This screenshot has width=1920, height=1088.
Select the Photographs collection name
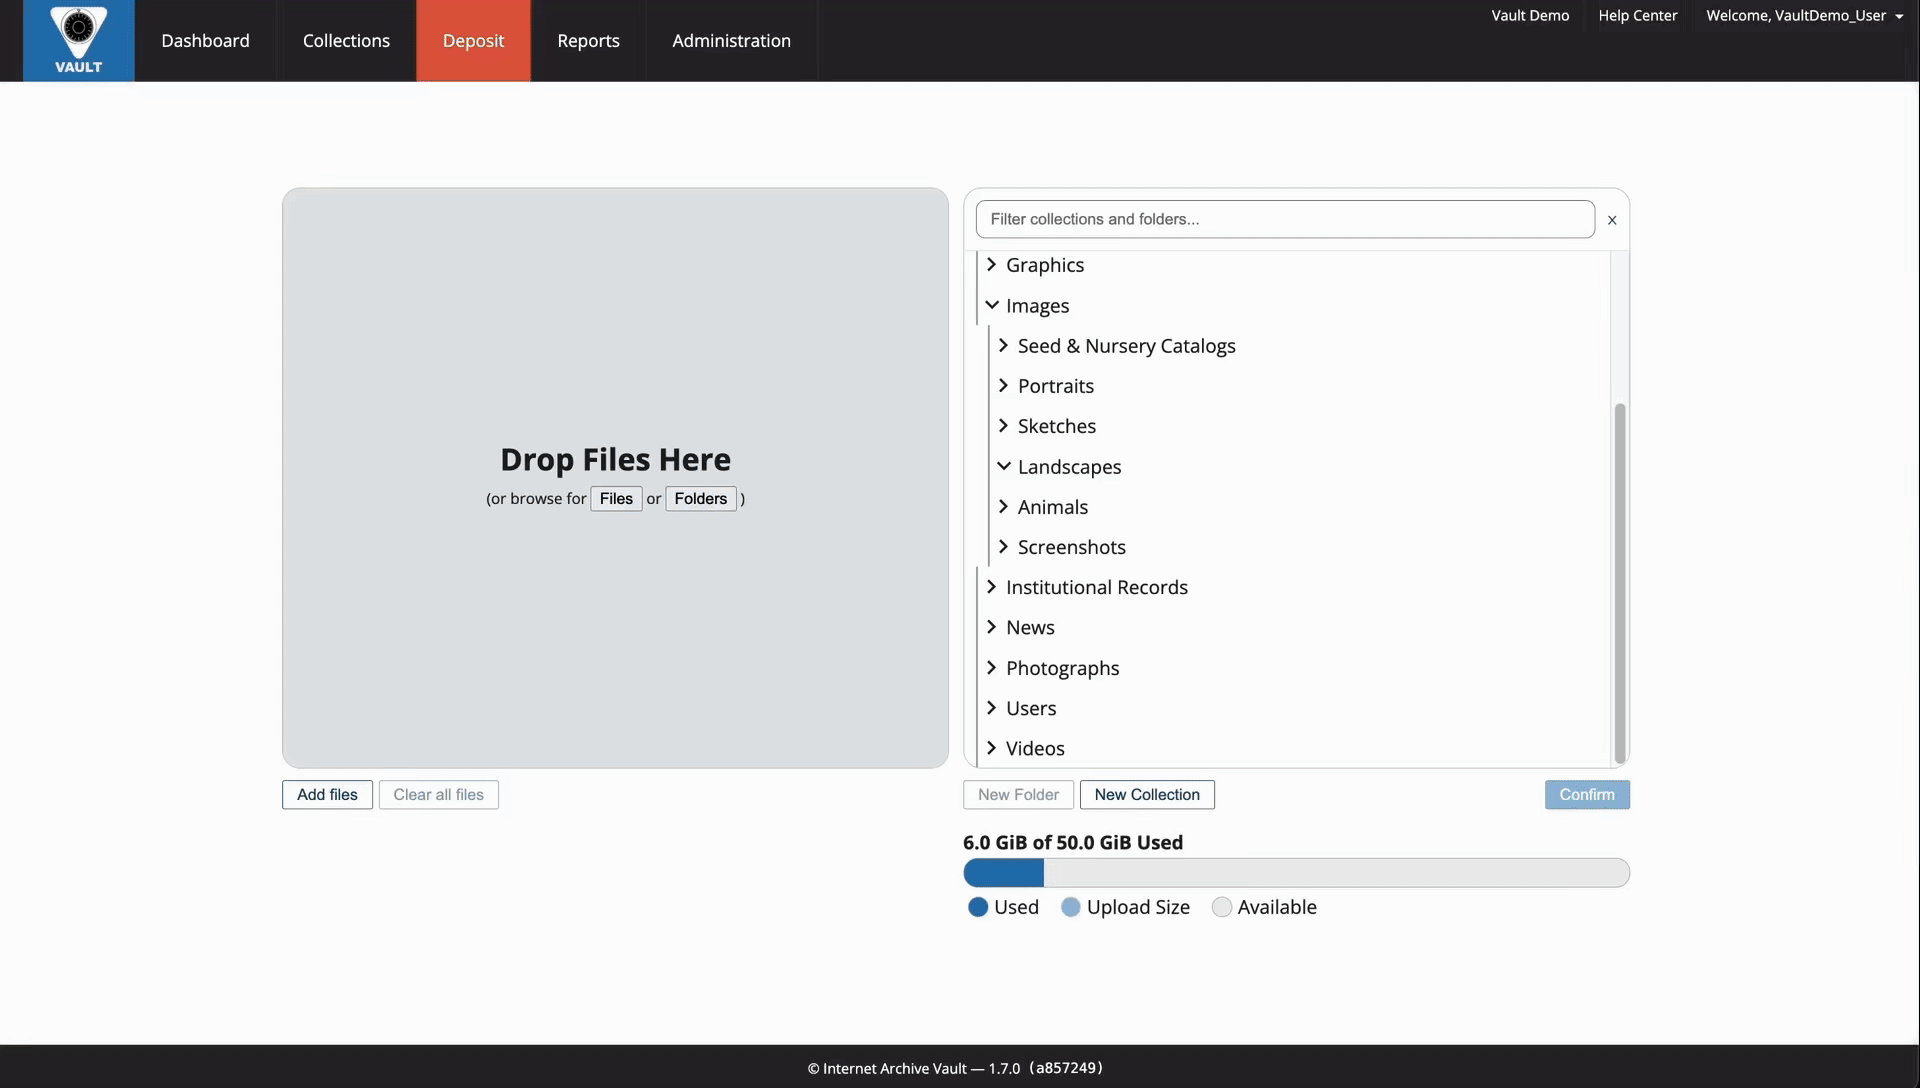coord(1062,668)
